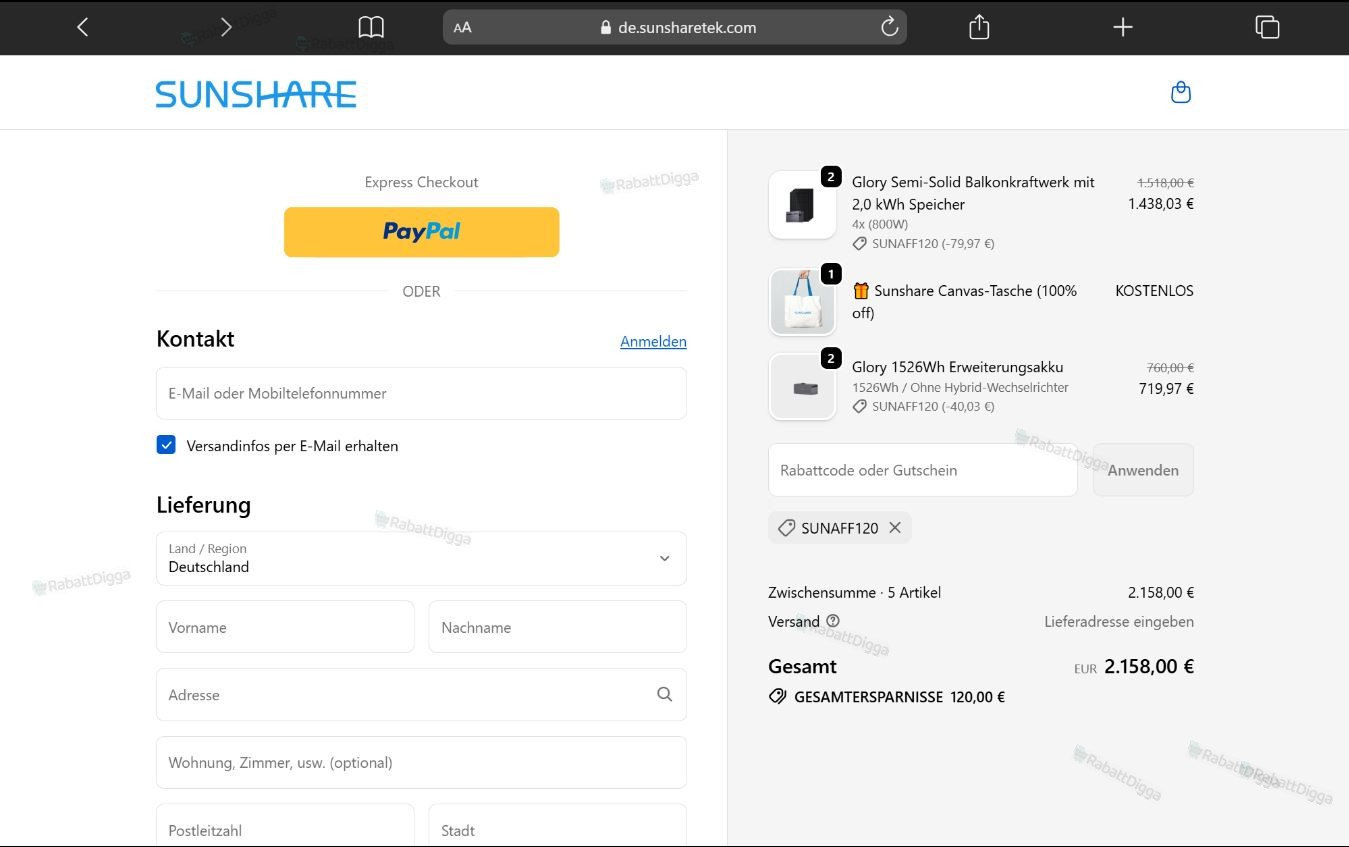Click the 1.438,03 € discounted price
This screenshot has width=1349, height=847.
point(1161,204)
